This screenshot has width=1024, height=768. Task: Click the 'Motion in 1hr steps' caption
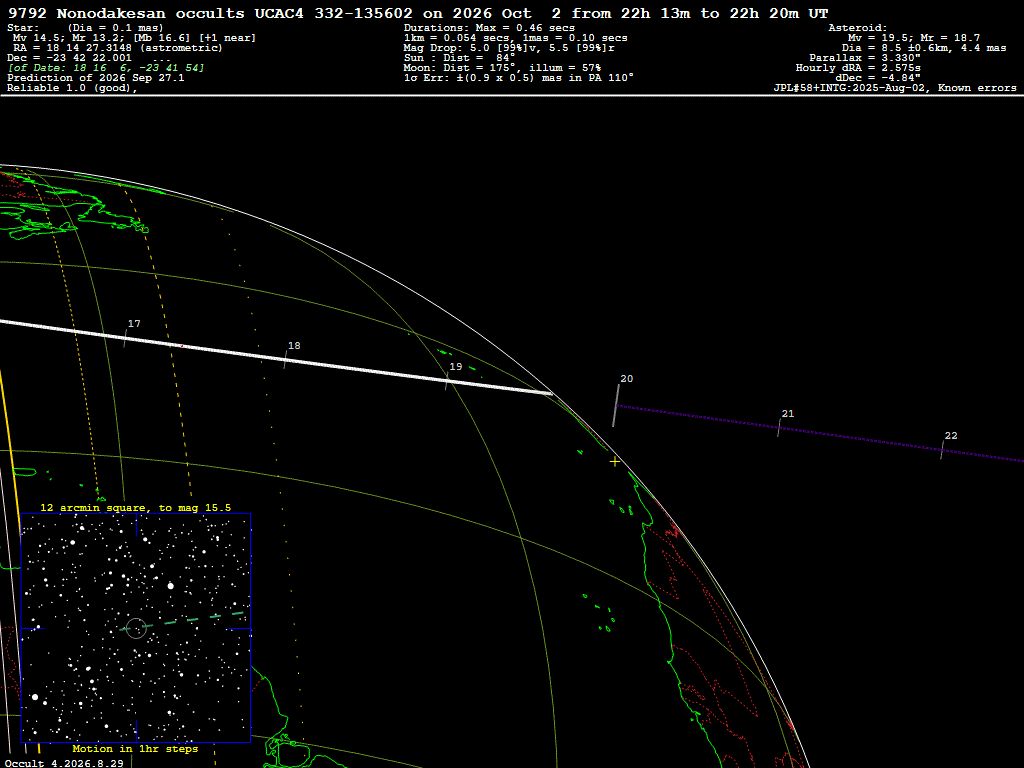coord(135,748)
